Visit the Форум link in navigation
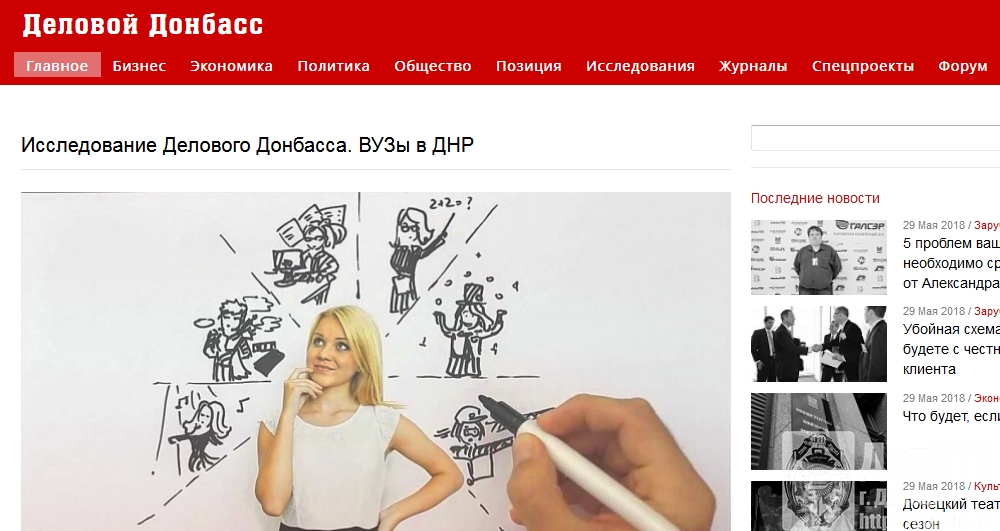 (x=963, y=66)
